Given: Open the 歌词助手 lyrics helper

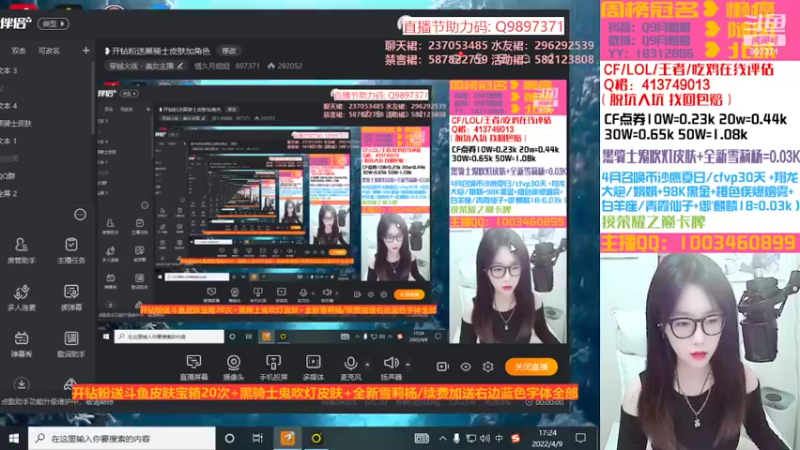Looking at the screenshot, I should point(71,344).
